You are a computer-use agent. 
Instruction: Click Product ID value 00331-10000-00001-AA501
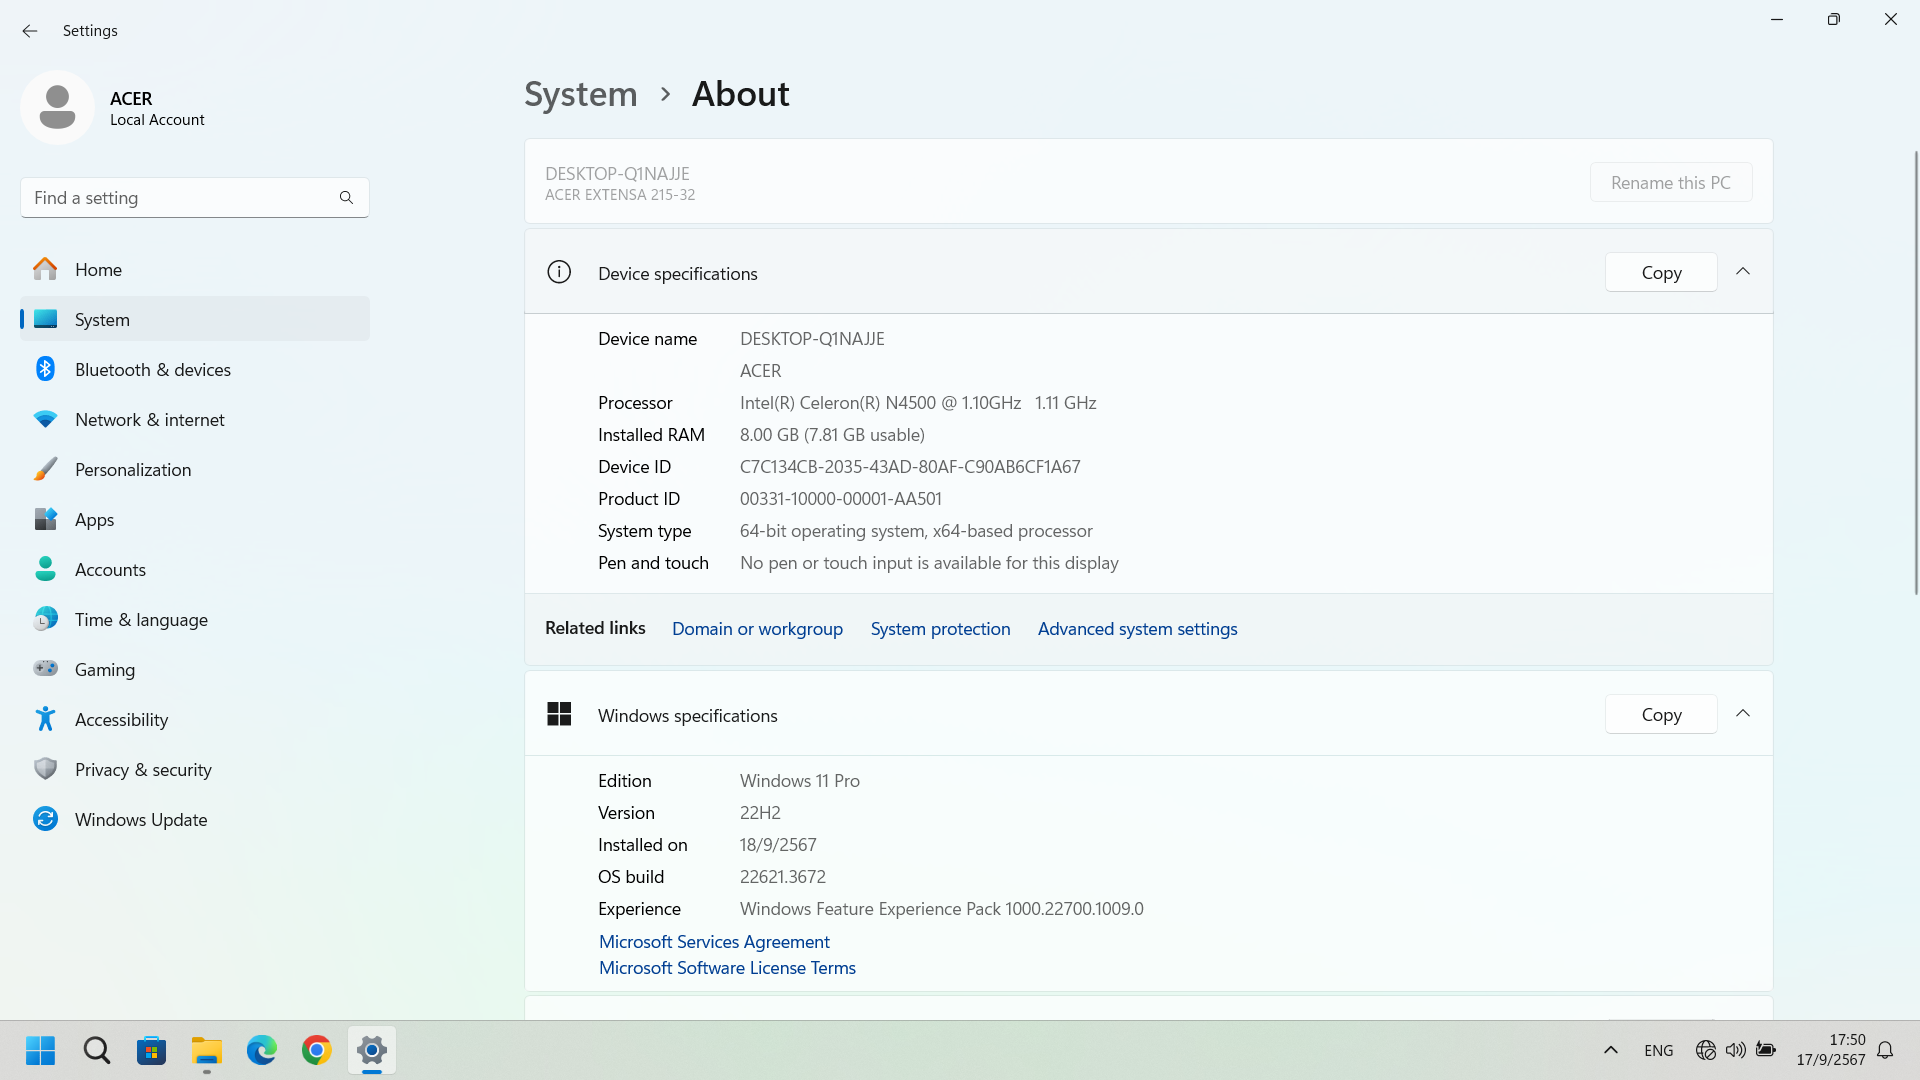pos(841,499)
